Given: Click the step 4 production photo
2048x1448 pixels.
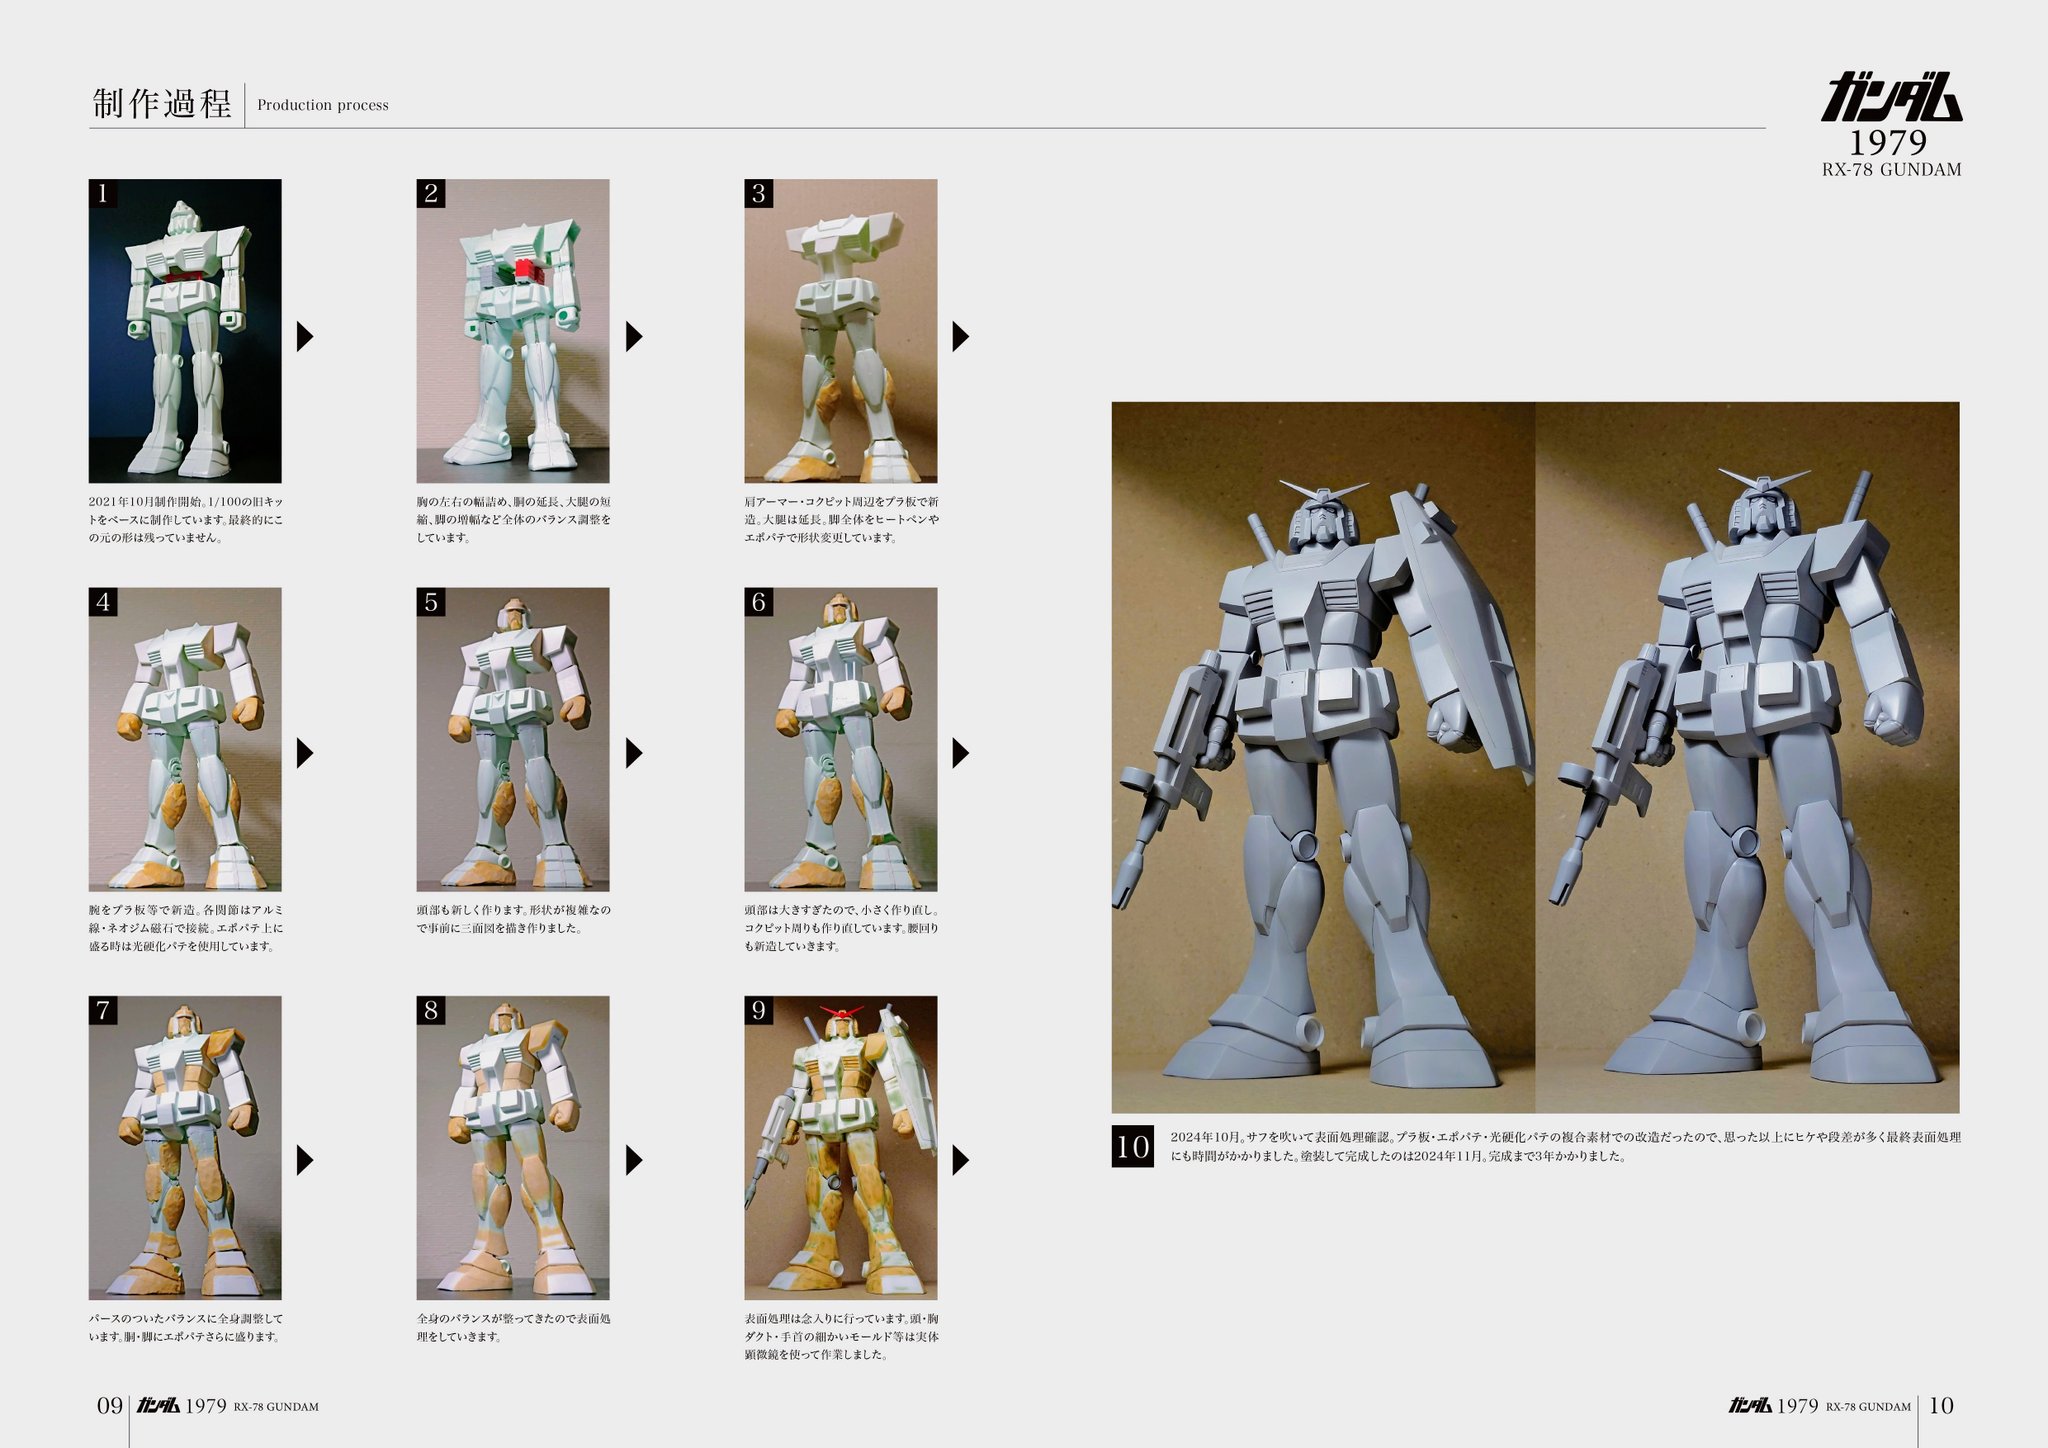Looking at the screenshot, I should tap(185, 739).
